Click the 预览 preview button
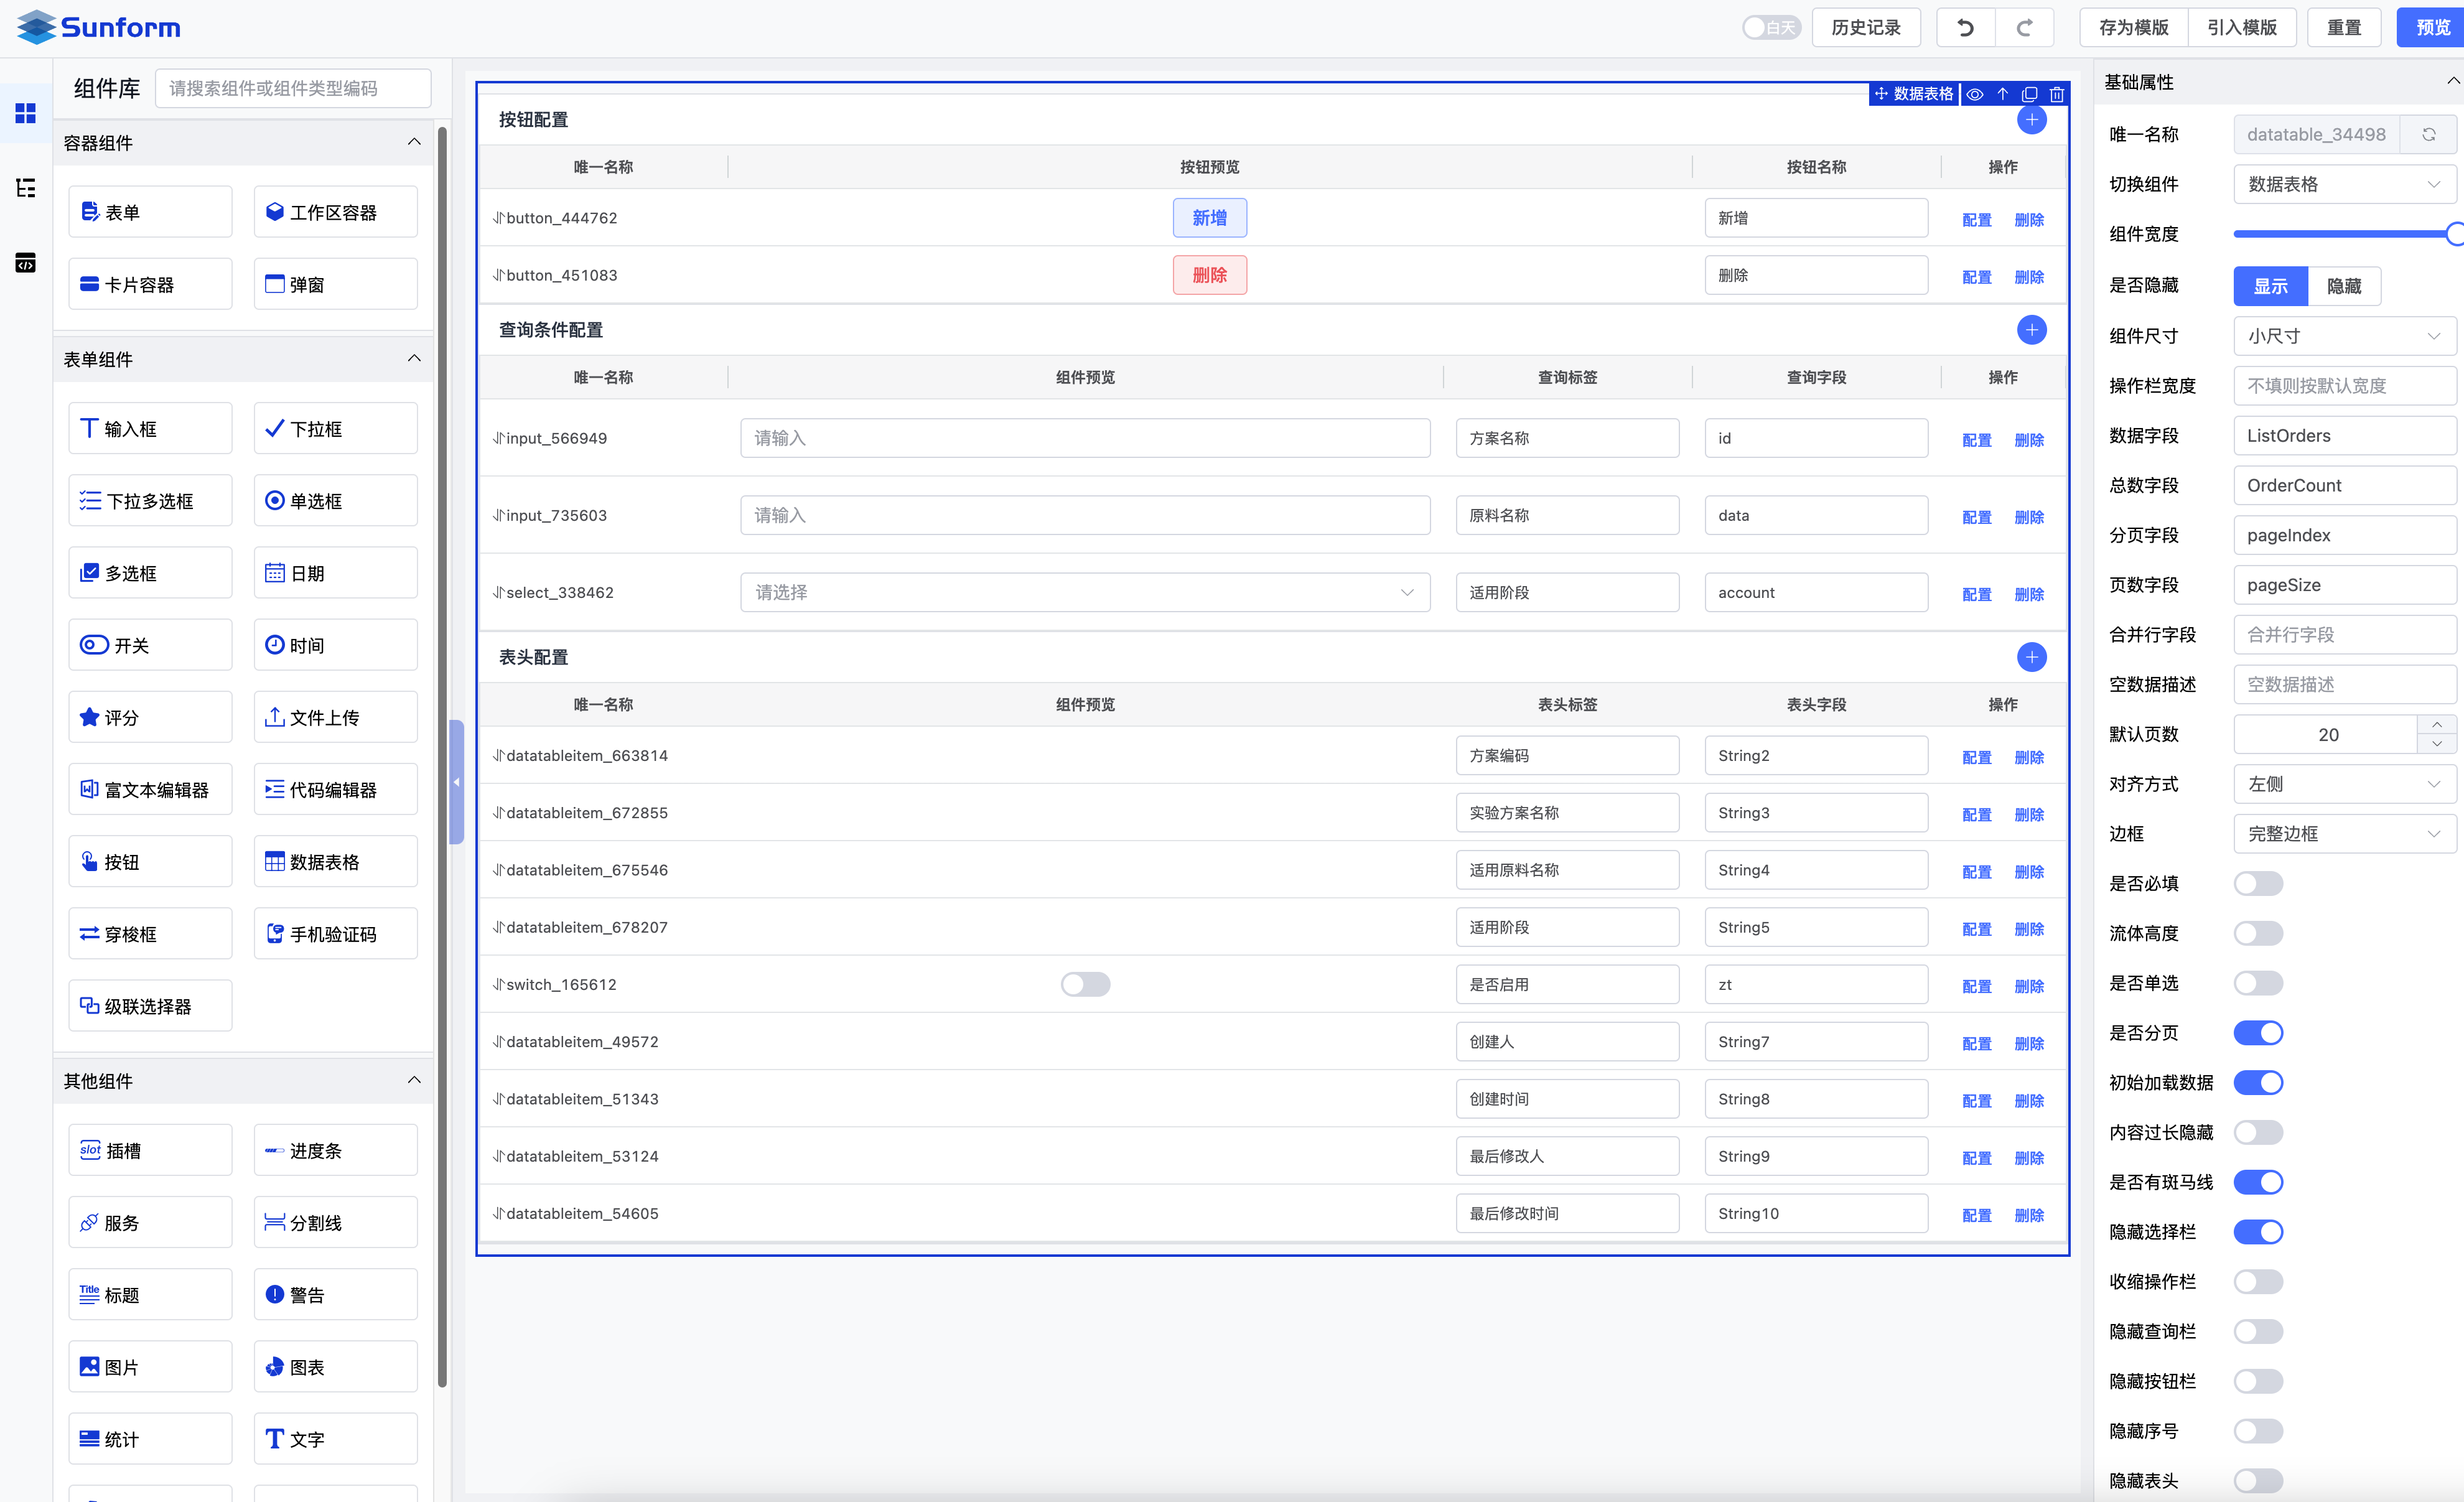Screen dimensions: 2464x1502 (x=2432, y=28)
